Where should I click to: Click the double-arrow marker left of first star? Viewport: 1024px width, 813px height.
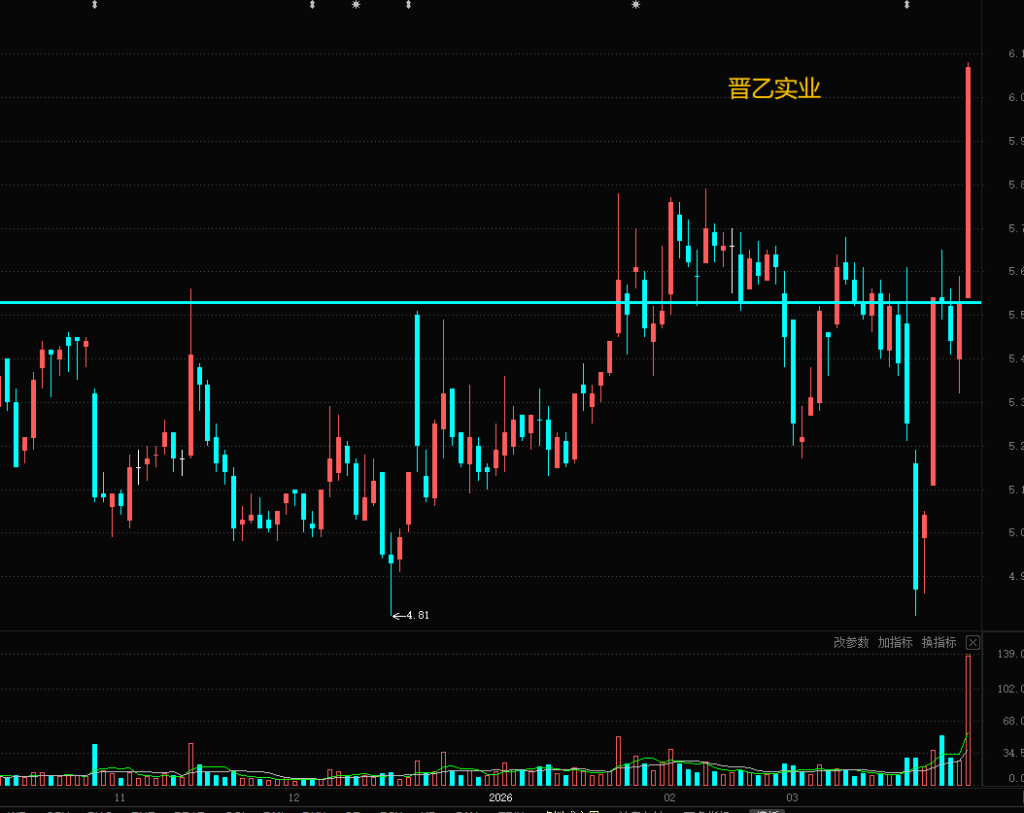coord(312,5)
